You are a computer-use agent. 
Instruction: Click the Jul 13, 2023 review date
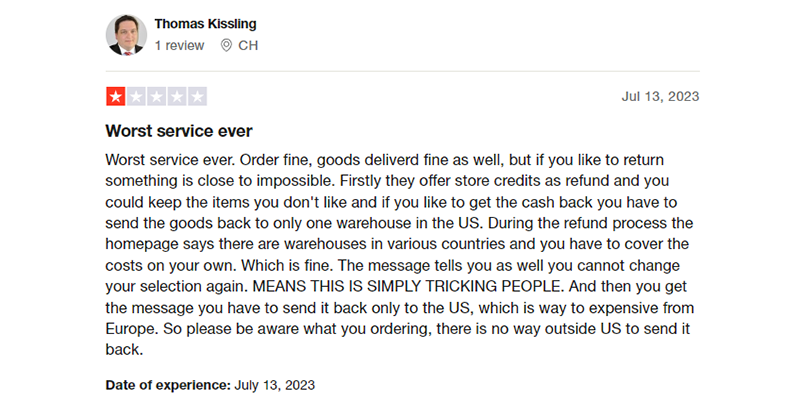[x=659, y=97]
